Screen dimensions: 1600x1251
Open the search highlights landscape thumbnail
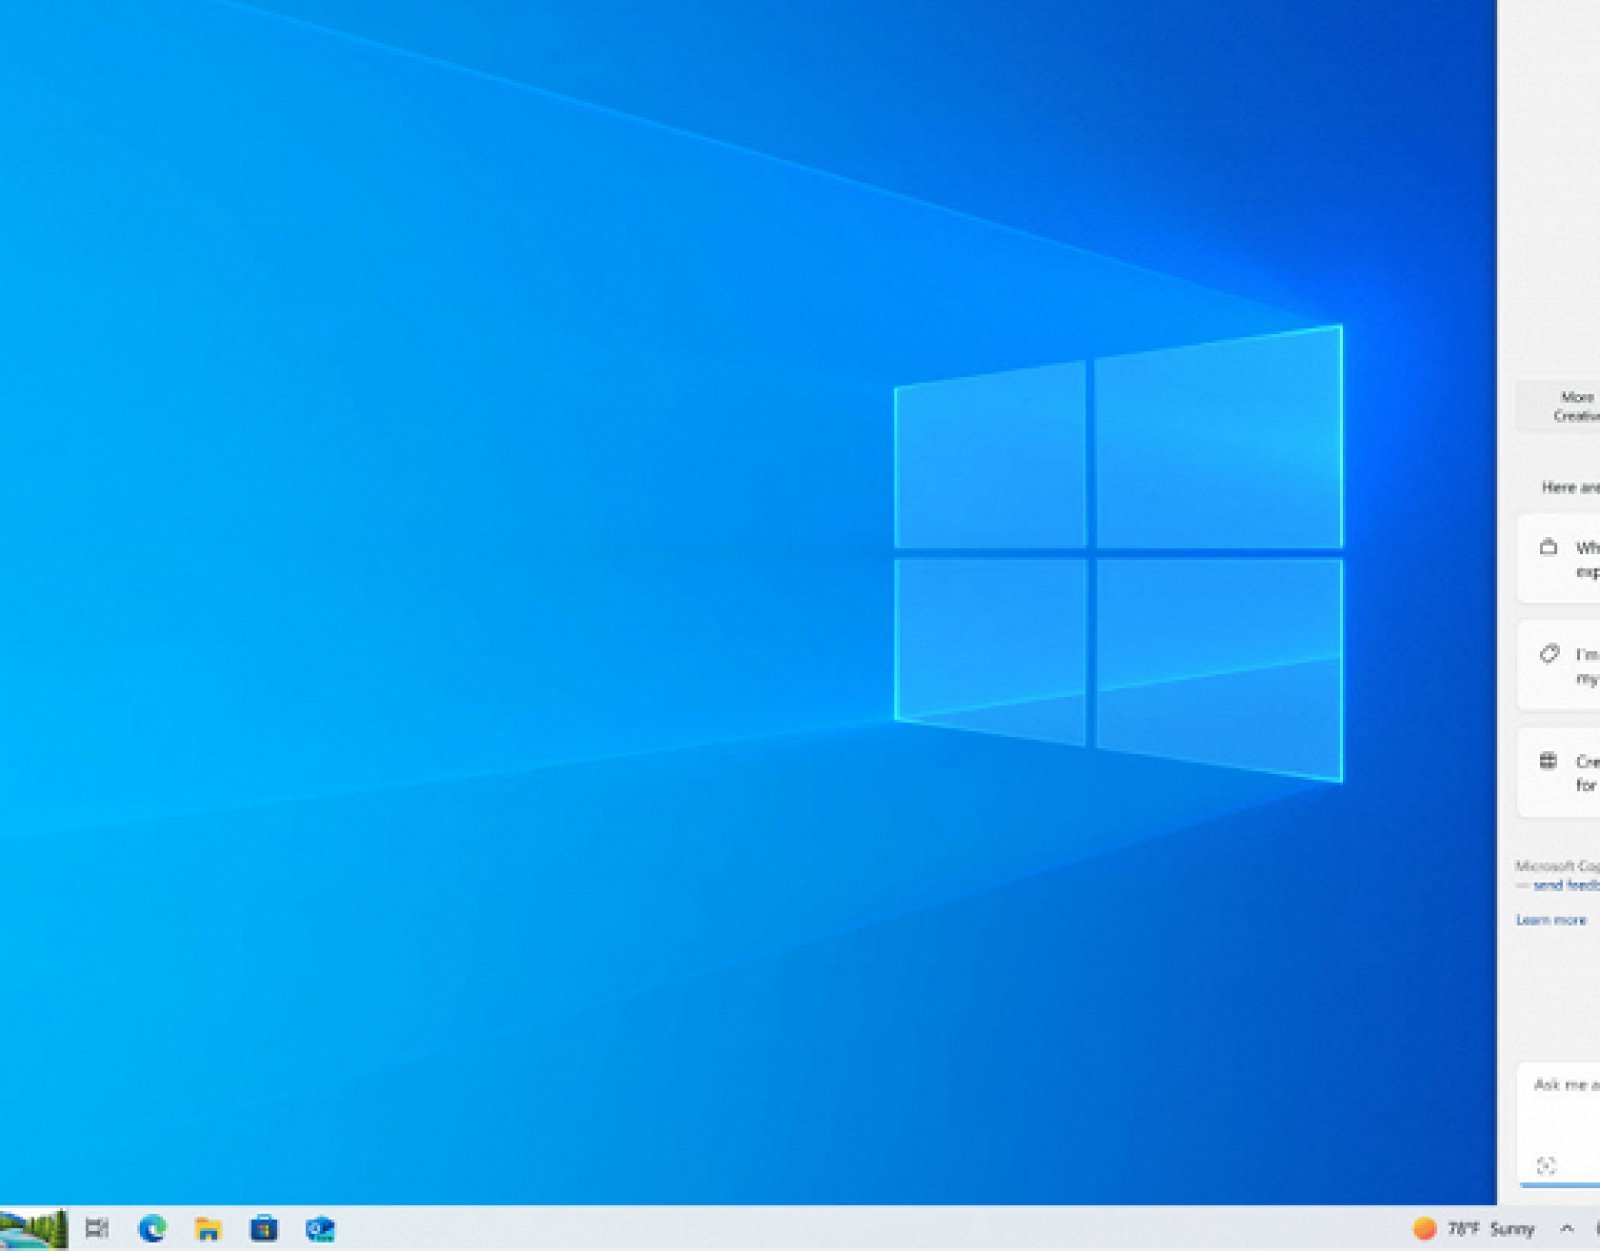tap(33, 1229)
